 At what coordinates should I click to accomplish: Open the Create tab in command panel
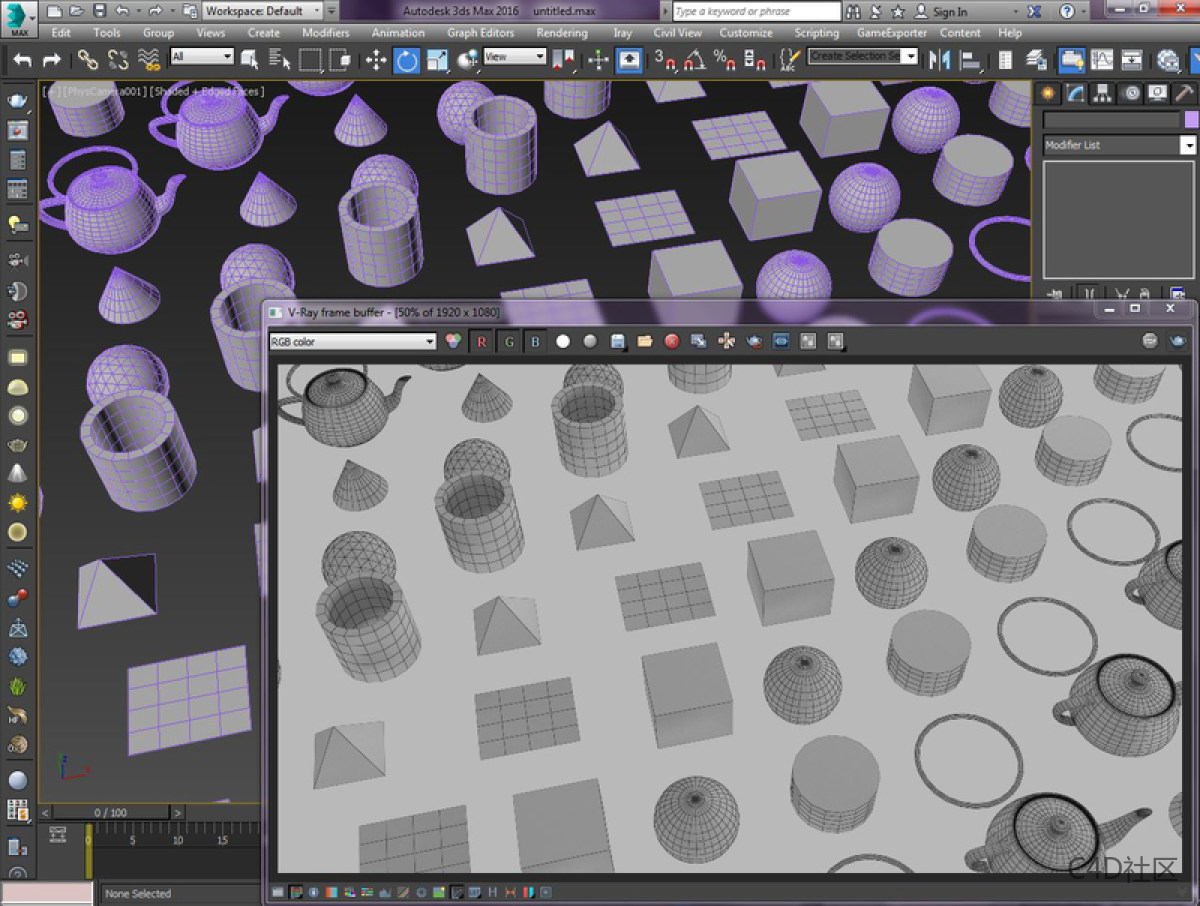(x=1049, y=94)
